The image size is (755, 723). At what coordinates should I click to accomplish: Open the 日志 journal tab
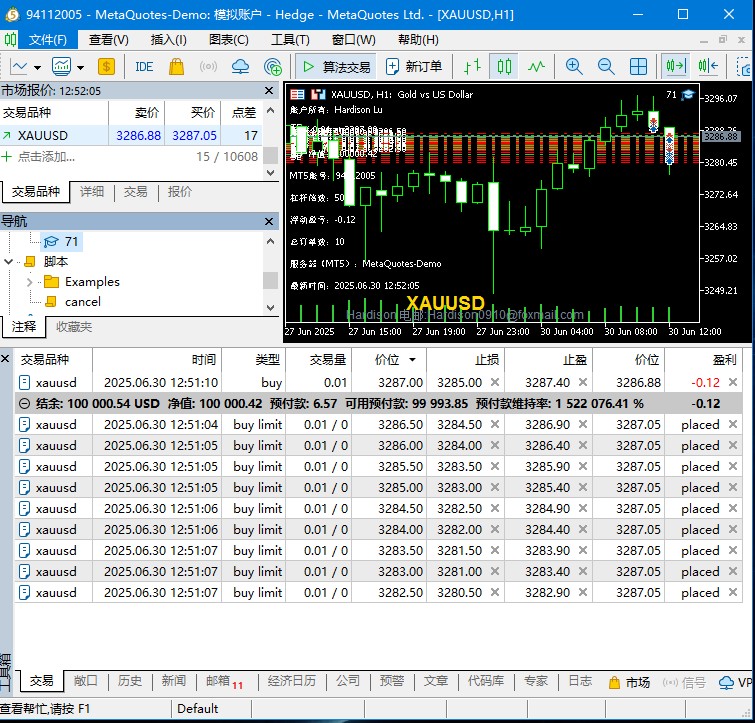580,681
